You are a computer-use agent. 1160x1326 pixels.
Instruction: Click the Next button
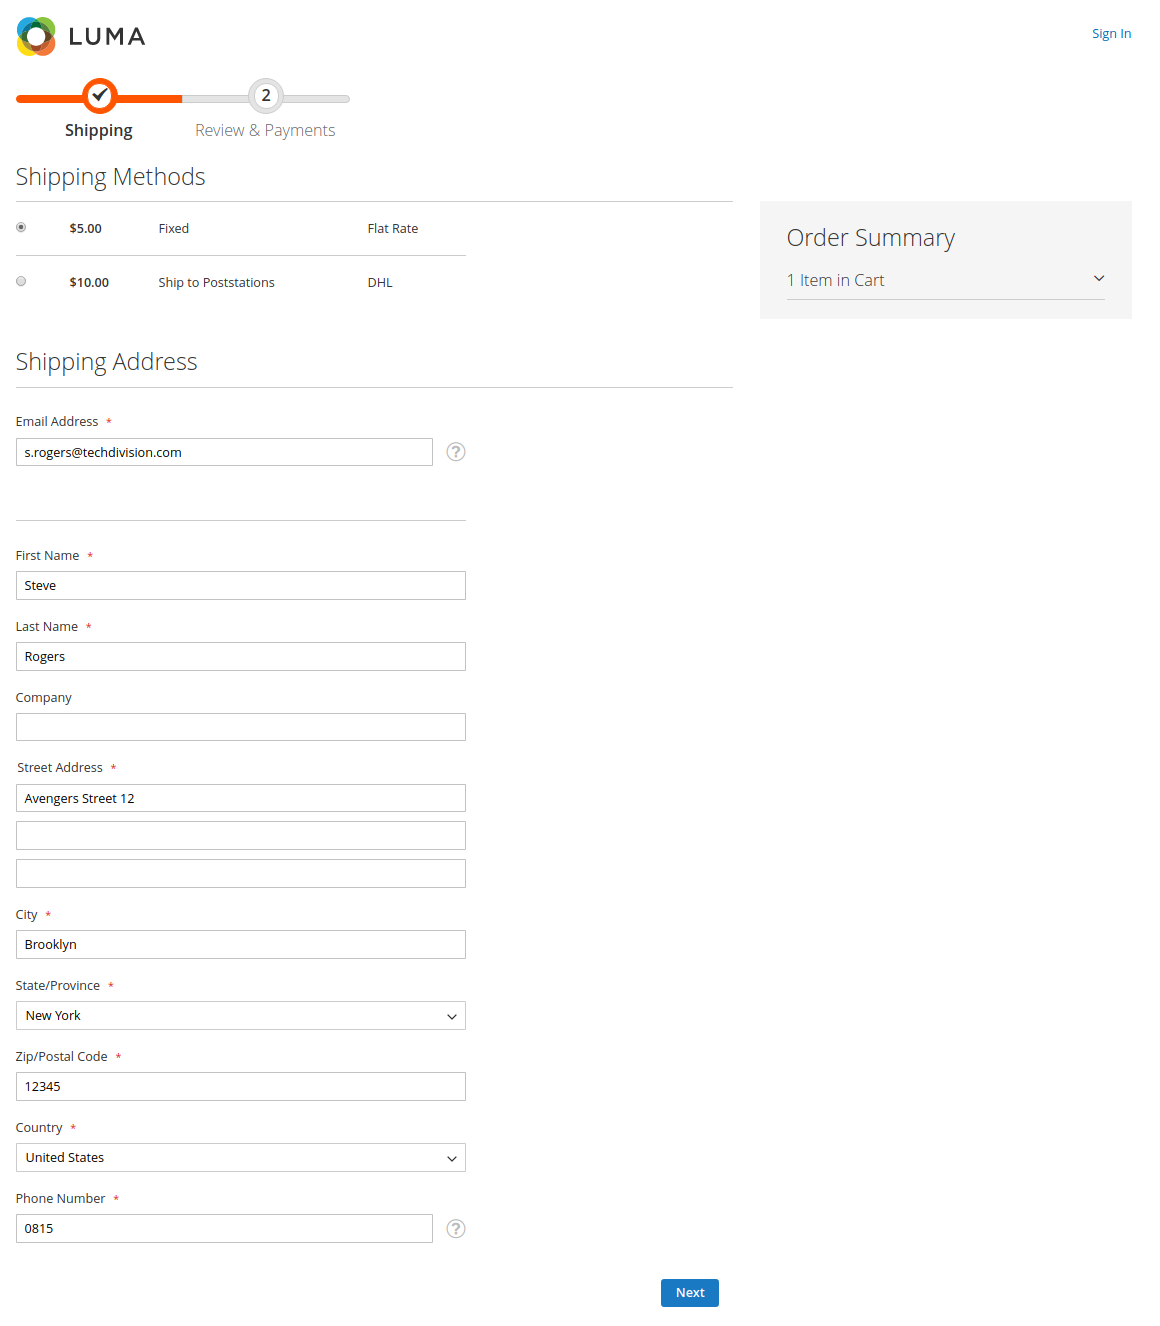coord(690,1293)
